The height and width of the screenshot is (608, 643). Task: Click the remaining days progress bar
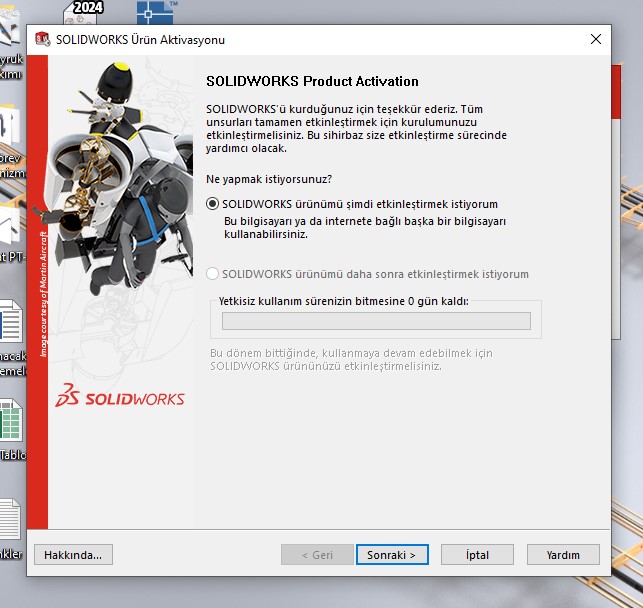click(376, 321)
